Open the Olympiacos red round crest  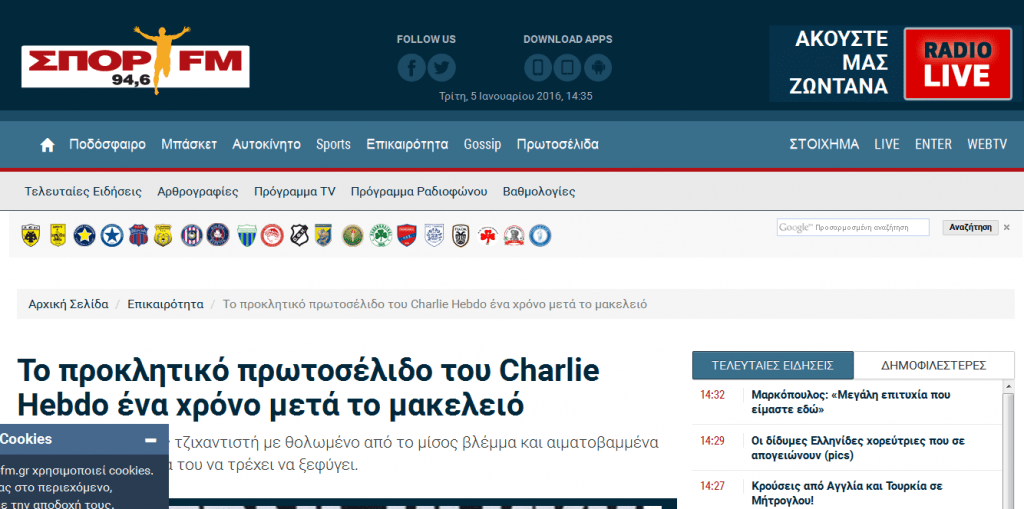click(x=272, y=235)
